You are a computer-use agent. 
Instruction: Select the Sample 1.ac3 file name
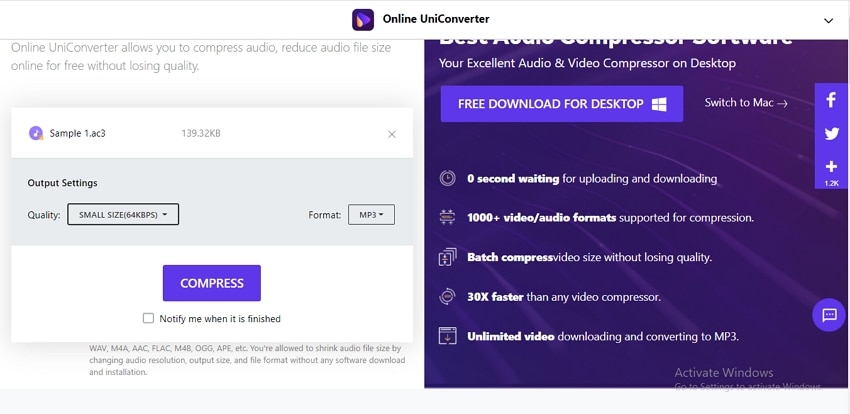(78, 133)
